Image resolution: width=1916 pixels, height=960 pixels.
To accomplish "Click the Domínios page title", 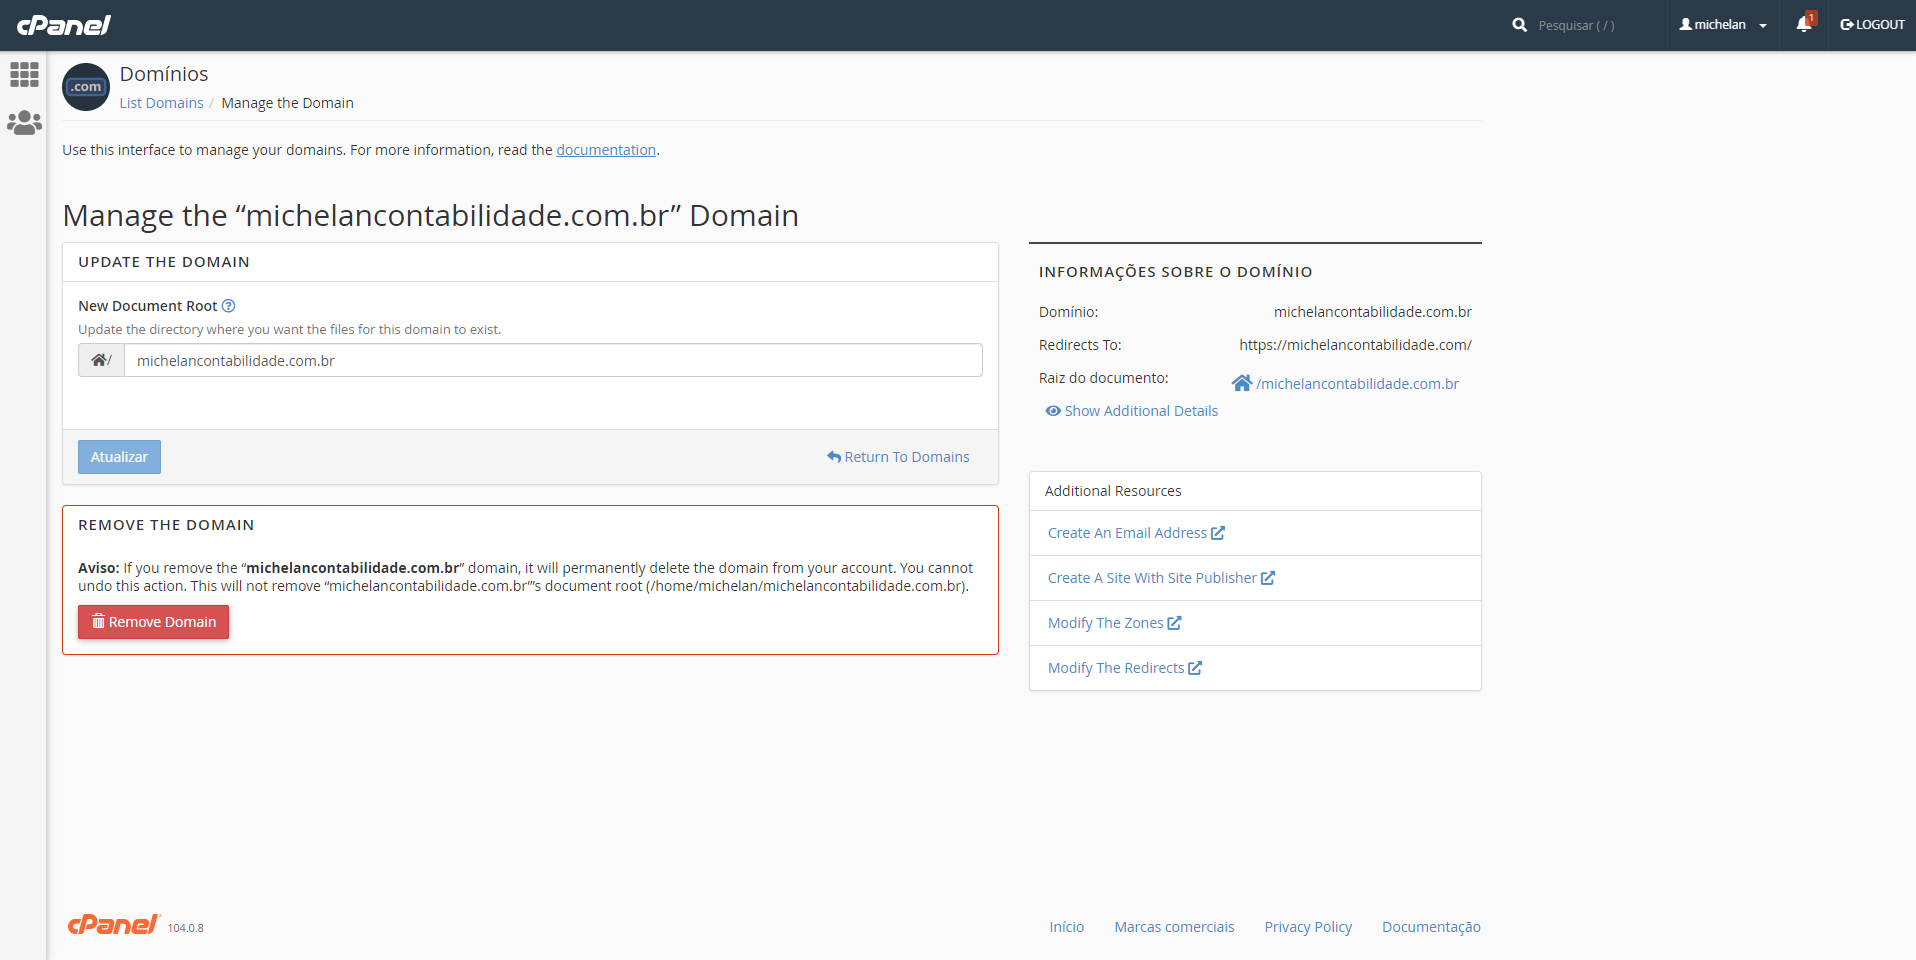I will pyautogui.click(x=164, y=74).
